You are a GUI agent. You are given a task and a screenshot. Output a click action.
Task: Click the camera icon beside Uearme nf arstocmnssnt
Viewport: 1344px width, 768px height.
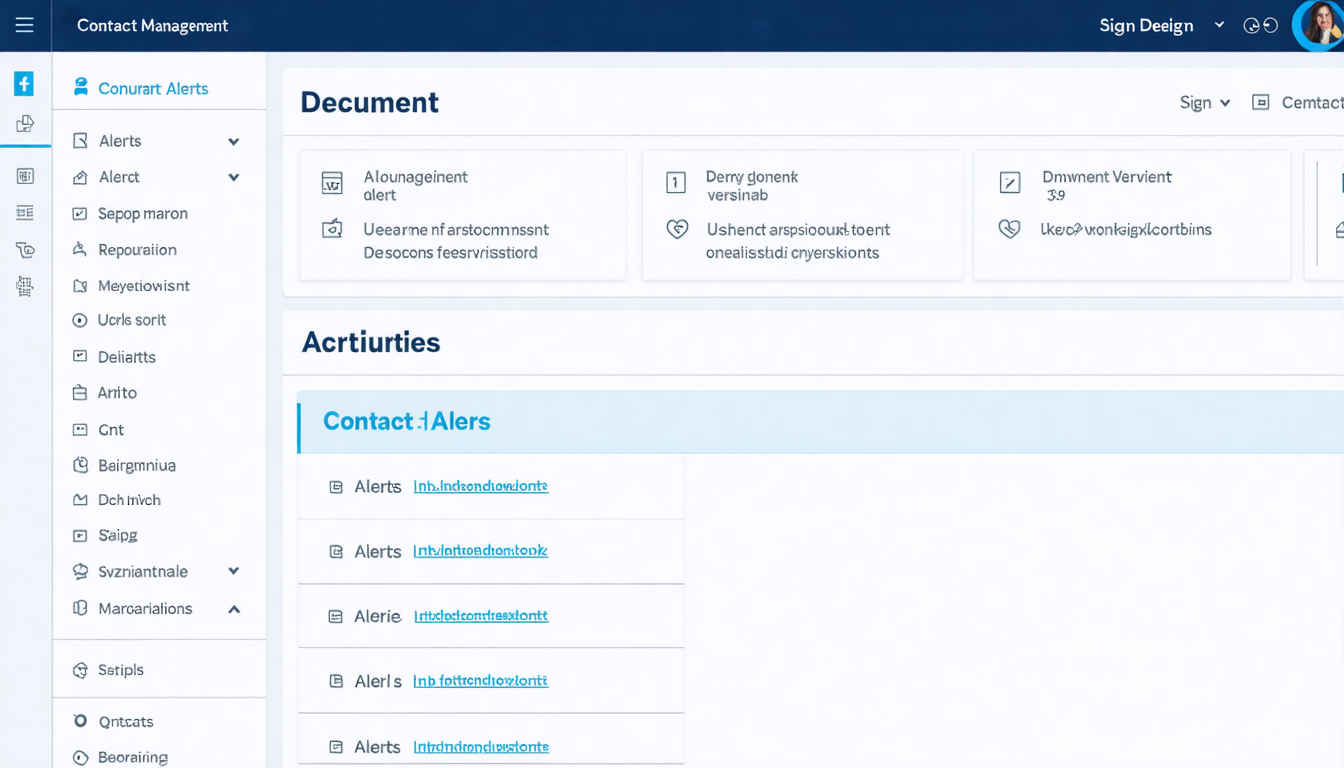pyautogui.click(x=332, y=229)
